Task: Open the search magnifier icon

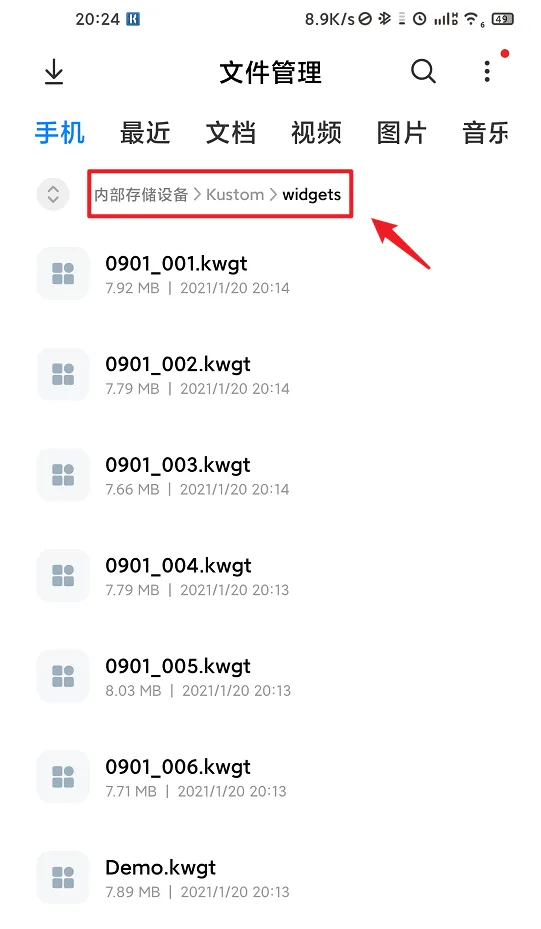Action: (x=423, y=72)
